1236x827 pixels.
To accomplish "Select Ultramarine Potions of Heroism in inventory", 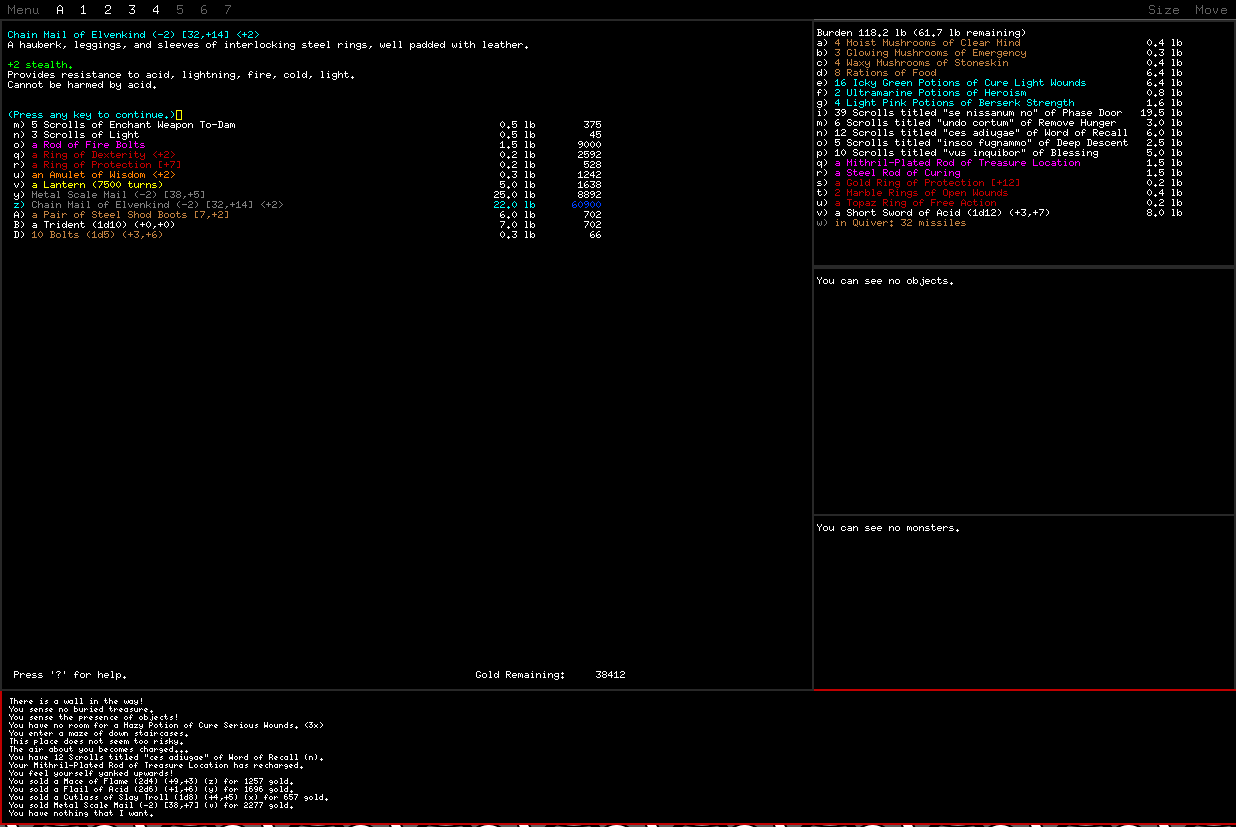I will click(1000, 93).
